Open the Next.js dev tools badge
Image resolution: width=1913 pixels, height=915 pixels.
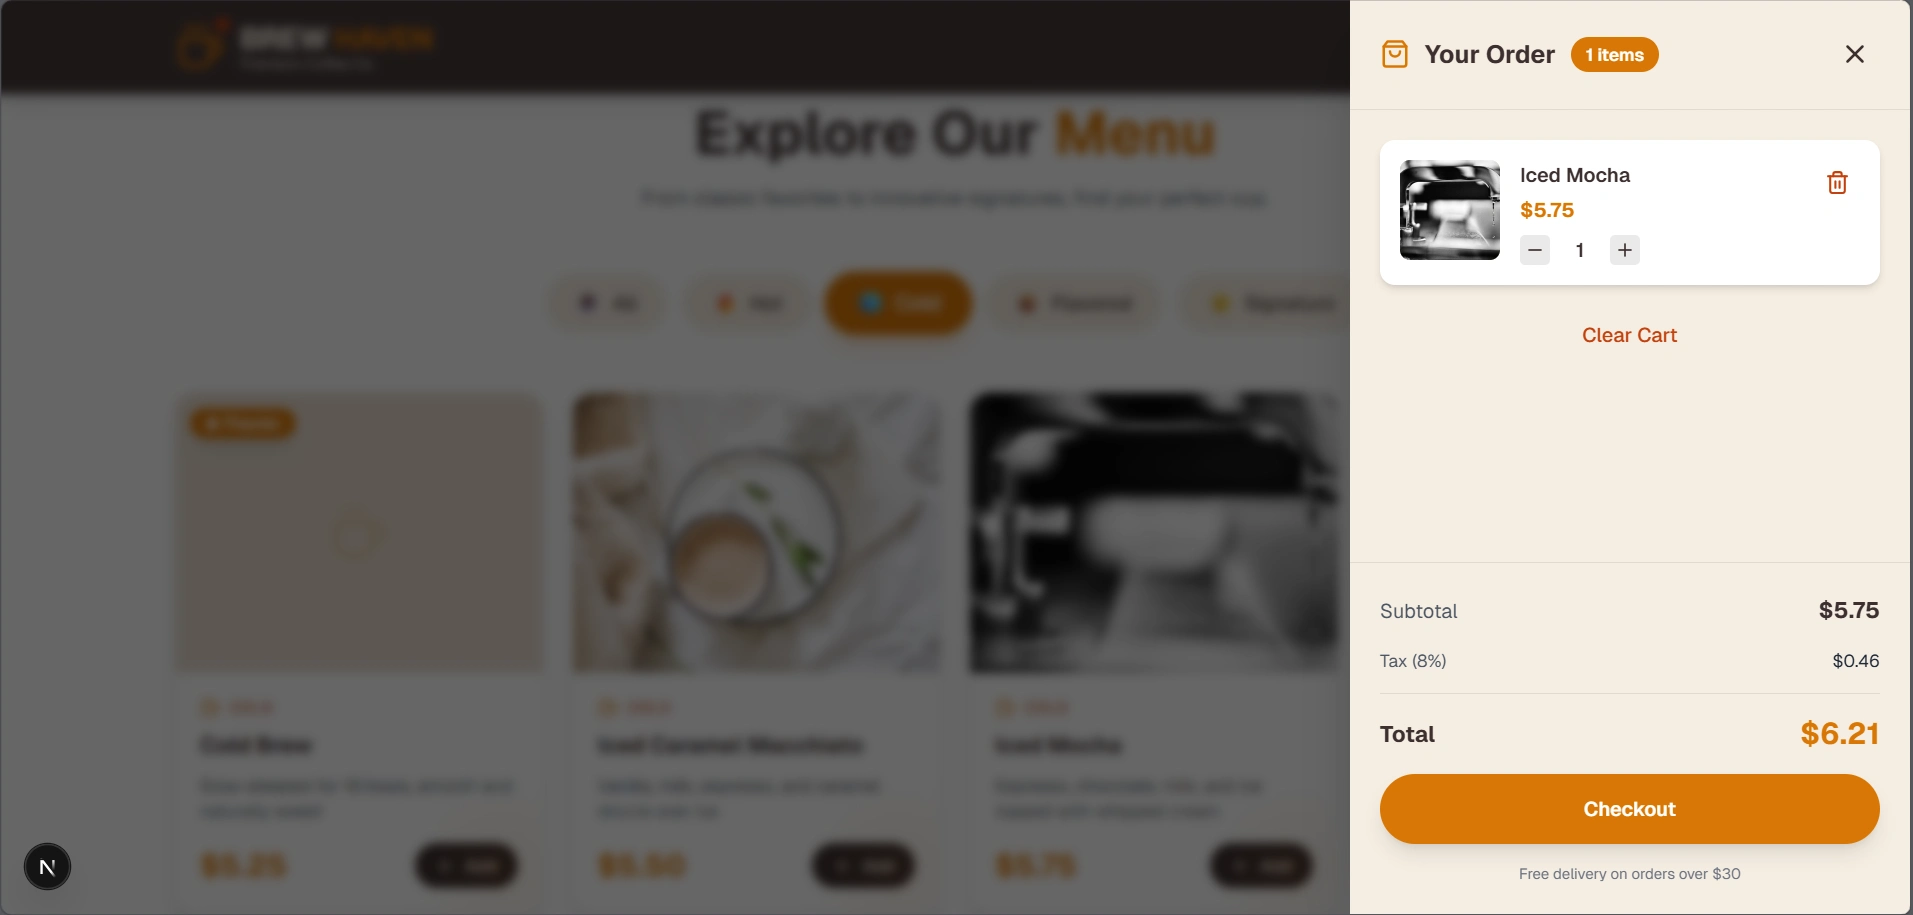tap(47, 866)
